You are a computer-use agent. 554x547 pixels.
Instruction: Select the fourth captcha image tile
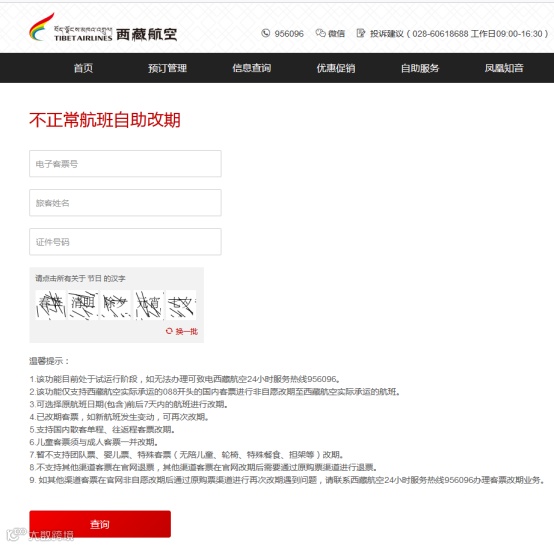point(148,305)
